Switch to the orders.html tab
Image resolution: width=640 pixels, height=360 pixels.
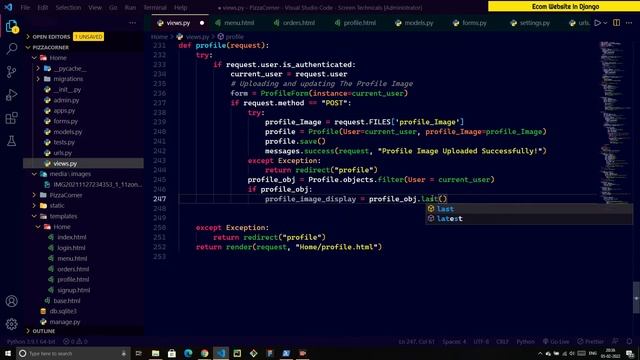point(299,23)
